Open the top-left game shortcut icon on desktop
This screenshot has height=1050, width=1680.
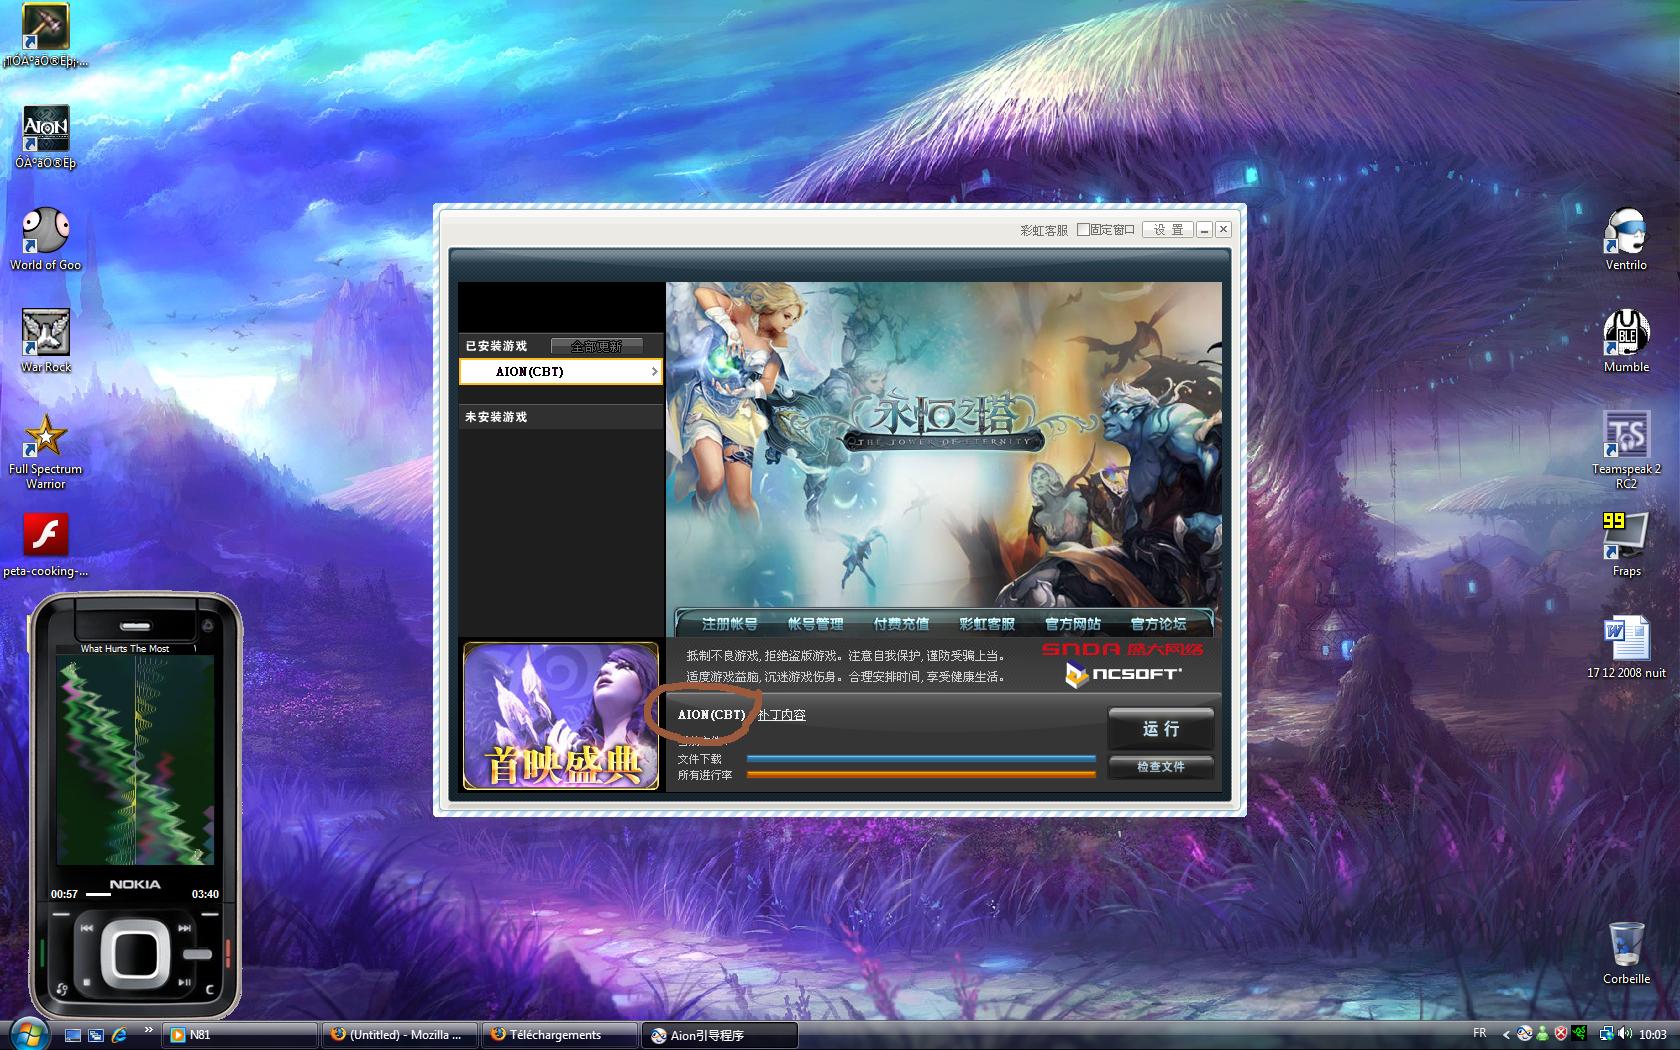[45, 34]
